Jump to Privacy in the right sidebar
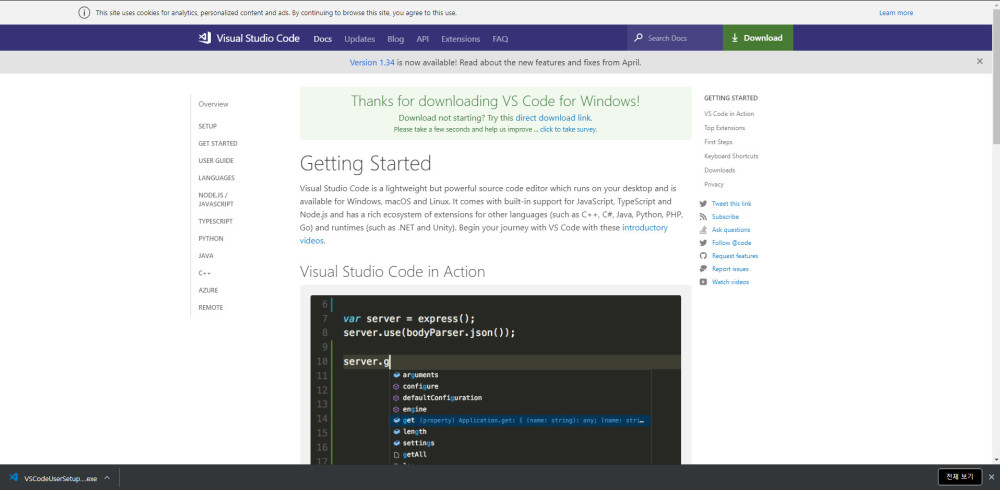The image size is (1000, 490). 714,184
